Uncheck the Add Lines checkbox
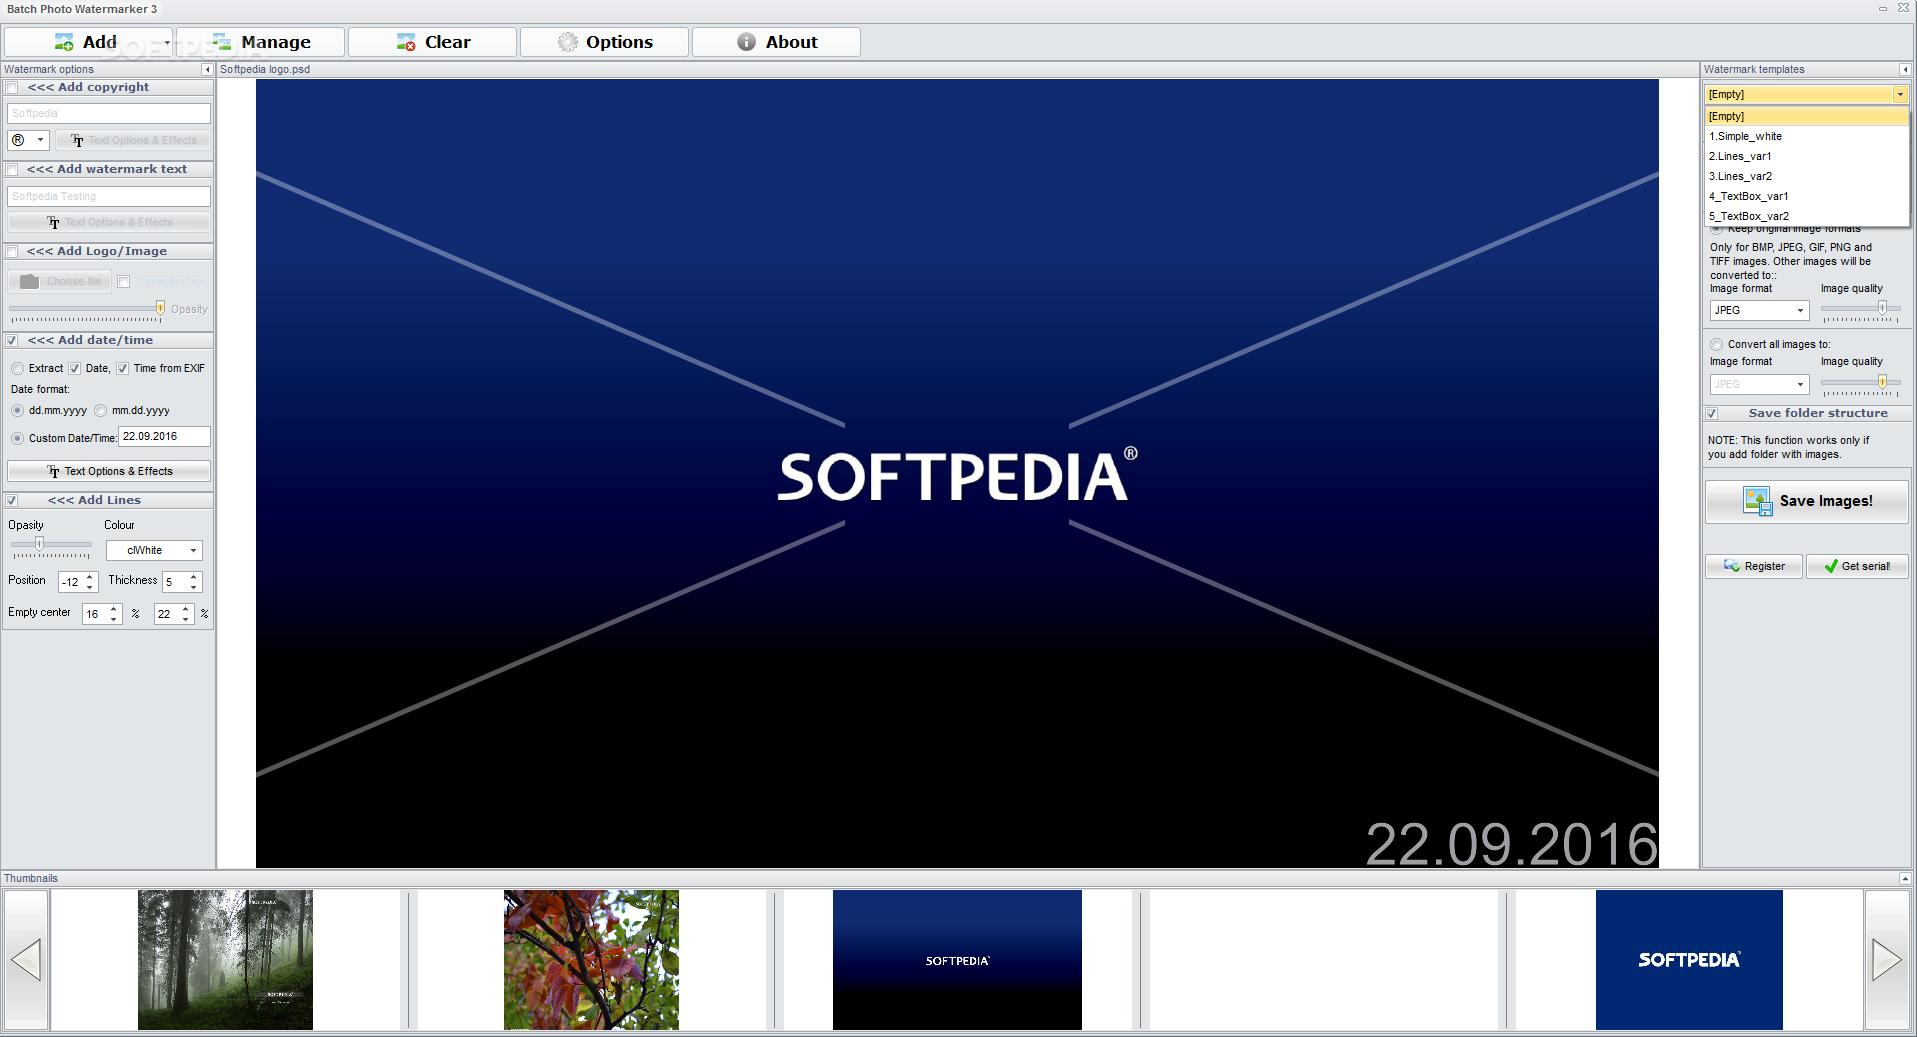Viewport: 1917px width, 1037px height. click(x=12, y=501)
